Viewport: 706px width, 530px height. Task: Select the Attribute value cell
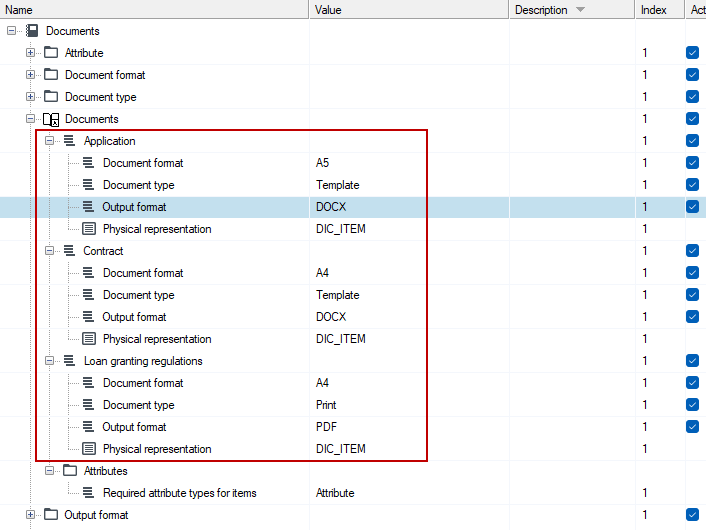coord(335,493)
